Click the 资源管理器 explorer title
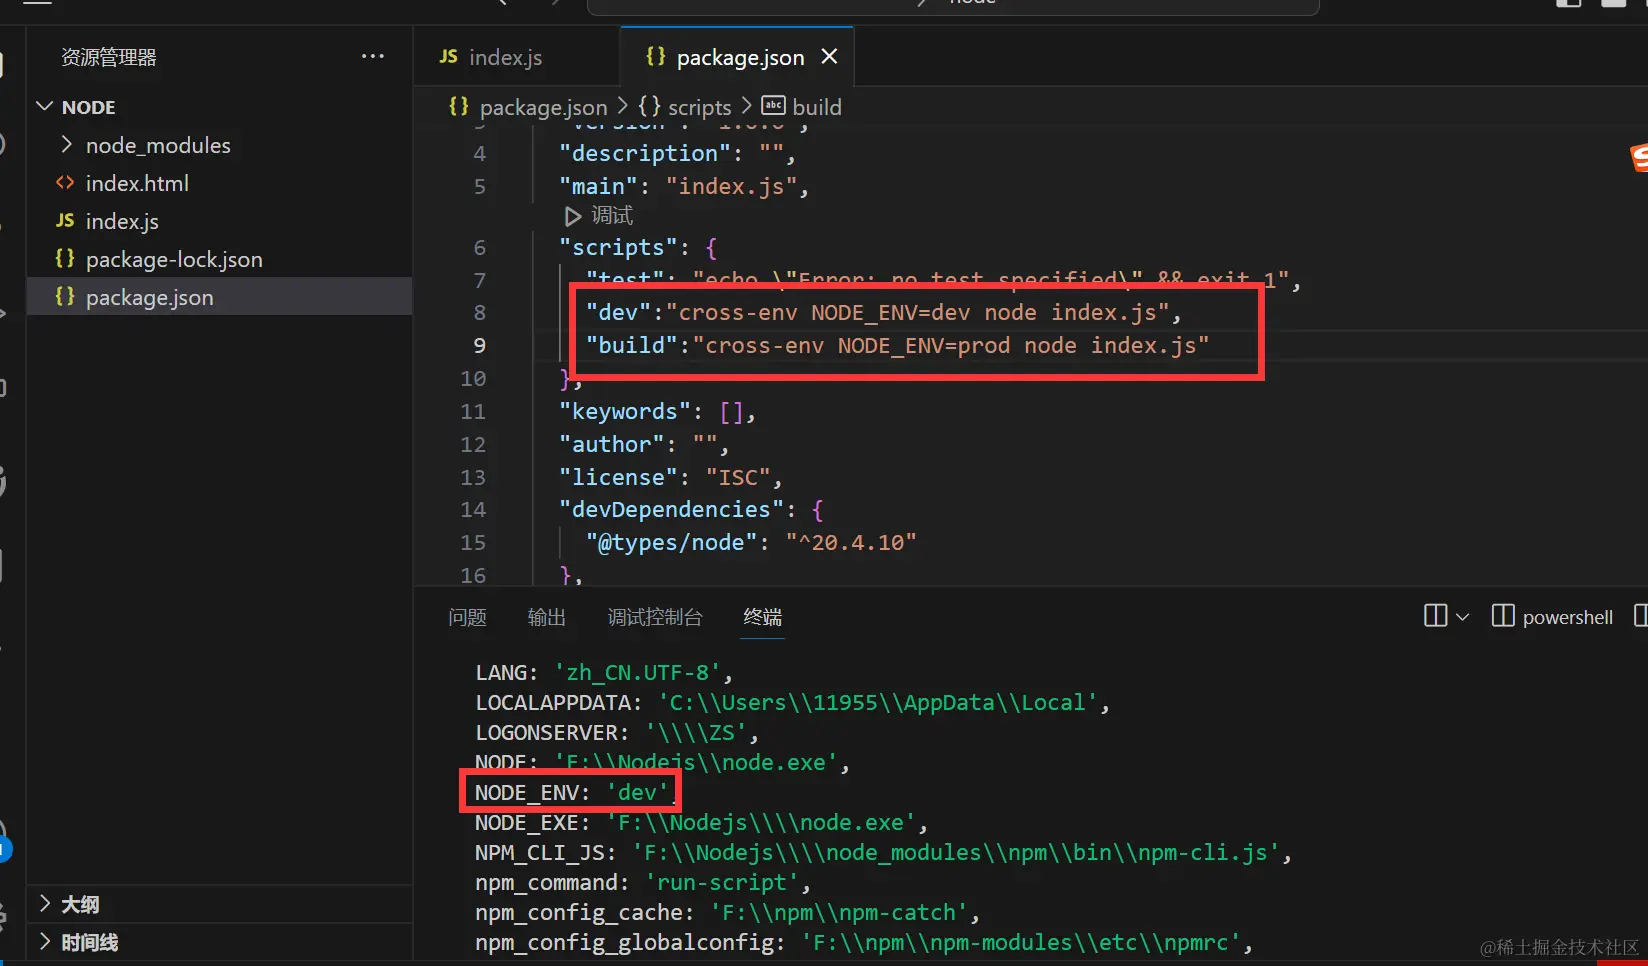The width and height of the screenshot is (1648, 966). [x=109, y=57]
